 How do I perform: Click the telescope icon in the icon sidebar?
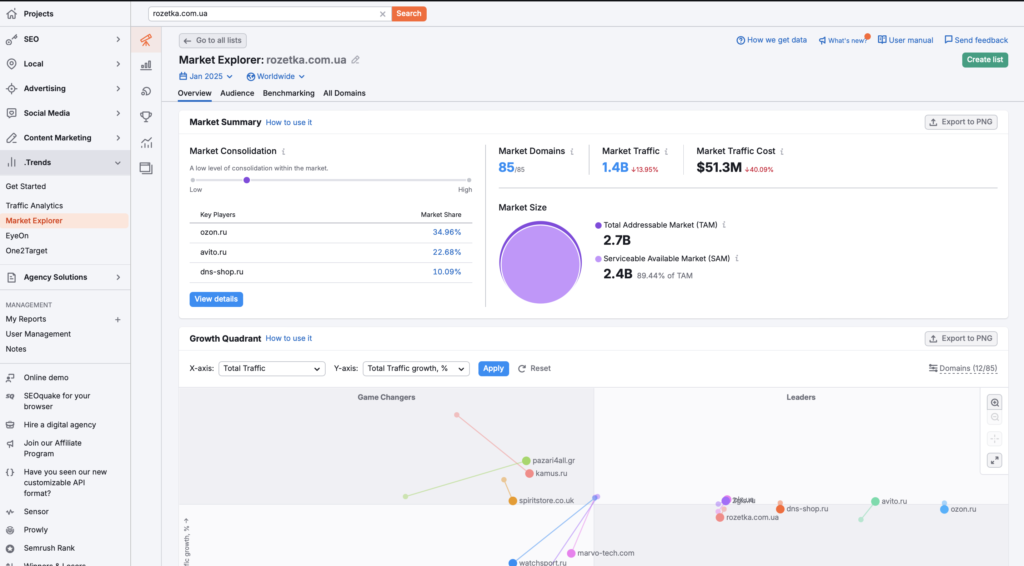pos(146,40)
